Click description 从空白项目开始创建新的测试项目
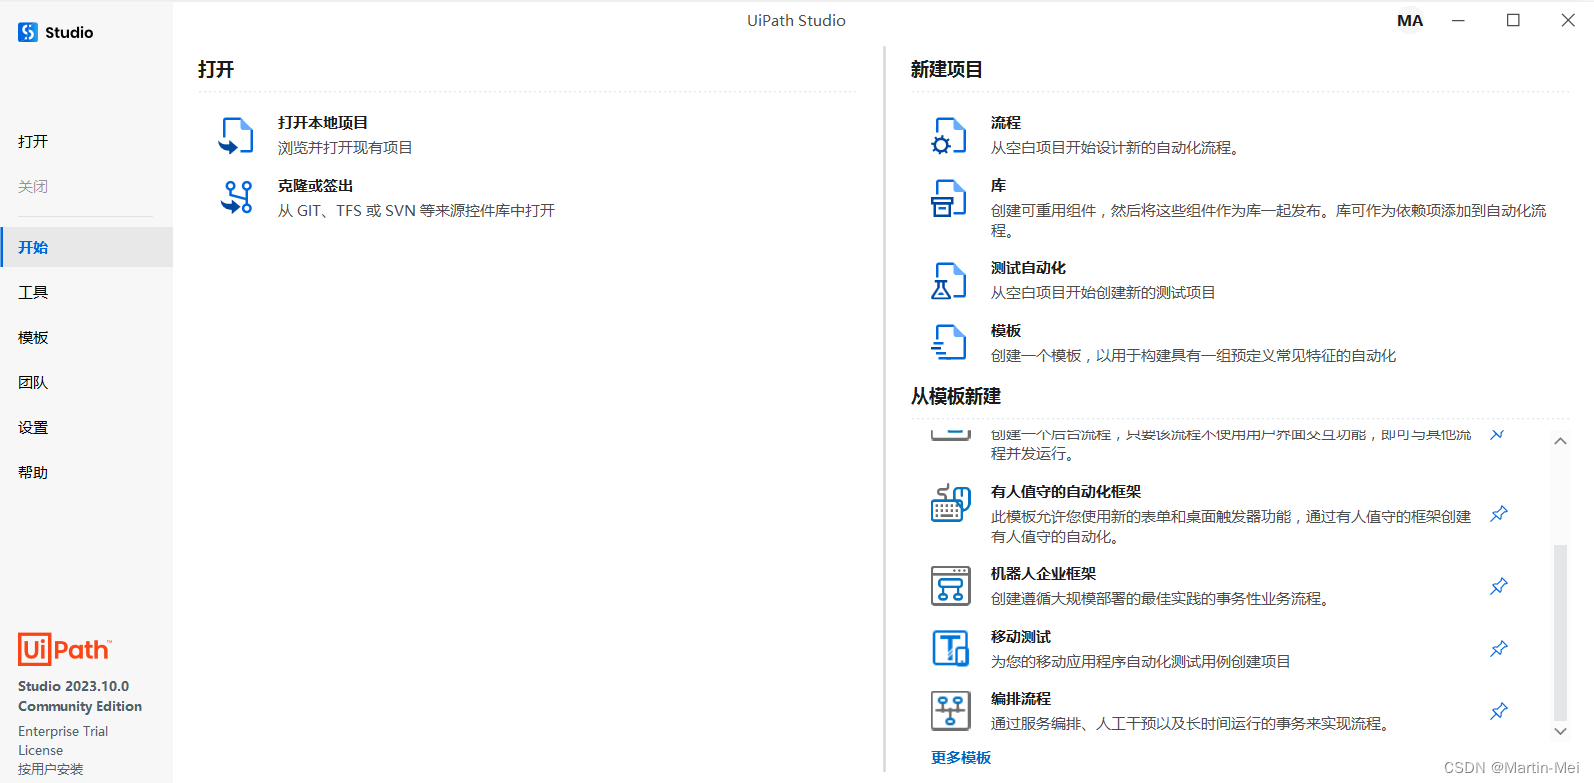Image resolution: width=1594 pixels, height=783 pixels. coord(1103,293)
